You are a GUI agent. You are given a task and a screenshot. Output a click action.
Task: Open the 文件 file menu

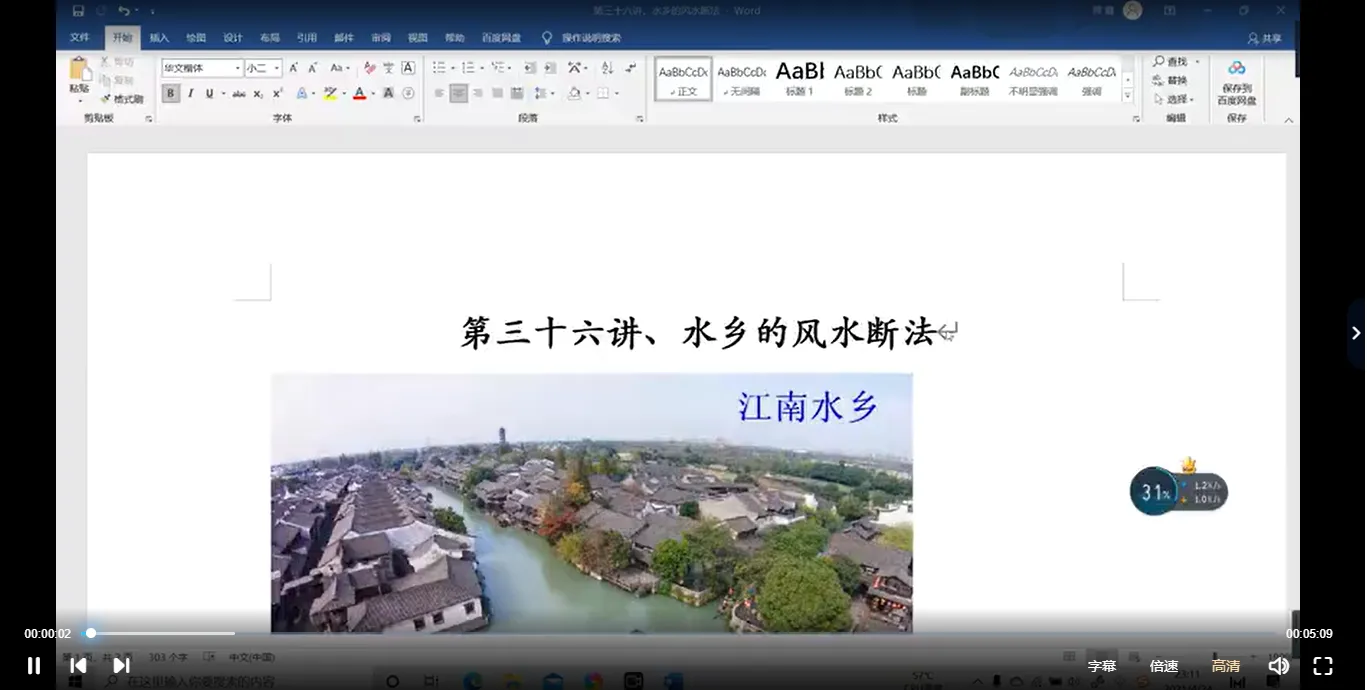coord(80,38)
